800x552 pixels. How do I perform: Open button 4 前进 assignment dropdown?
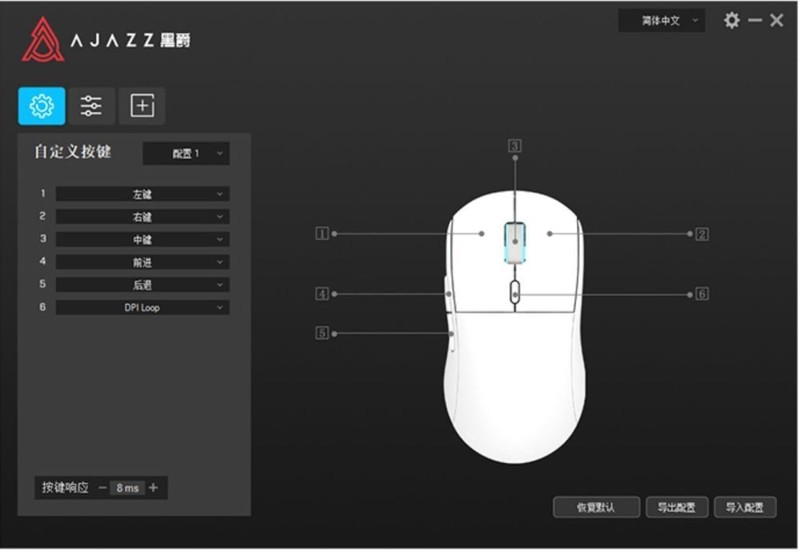coord(142,262)
